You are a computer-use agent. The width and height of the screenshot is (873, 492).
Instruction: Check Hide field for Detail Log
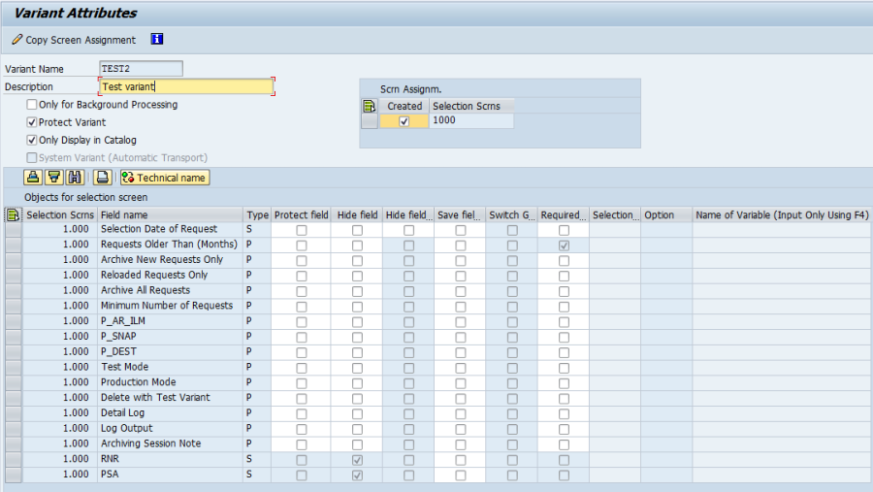[x=357, y=414]
